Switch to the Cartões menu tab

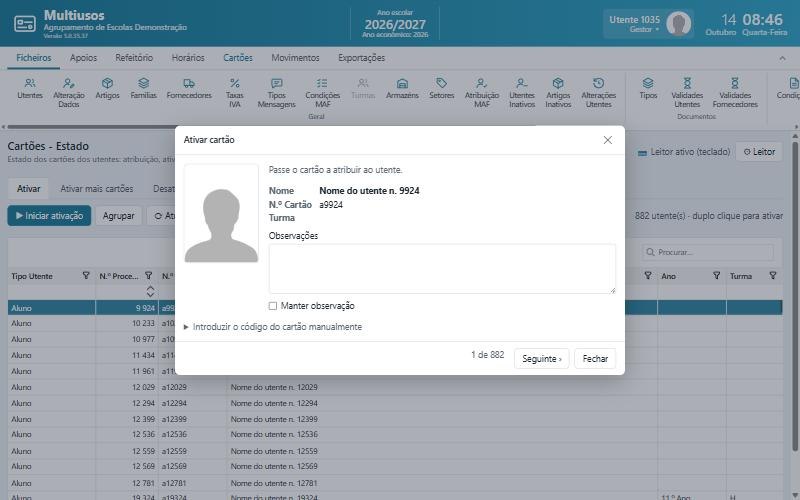[x=238, y=58]
